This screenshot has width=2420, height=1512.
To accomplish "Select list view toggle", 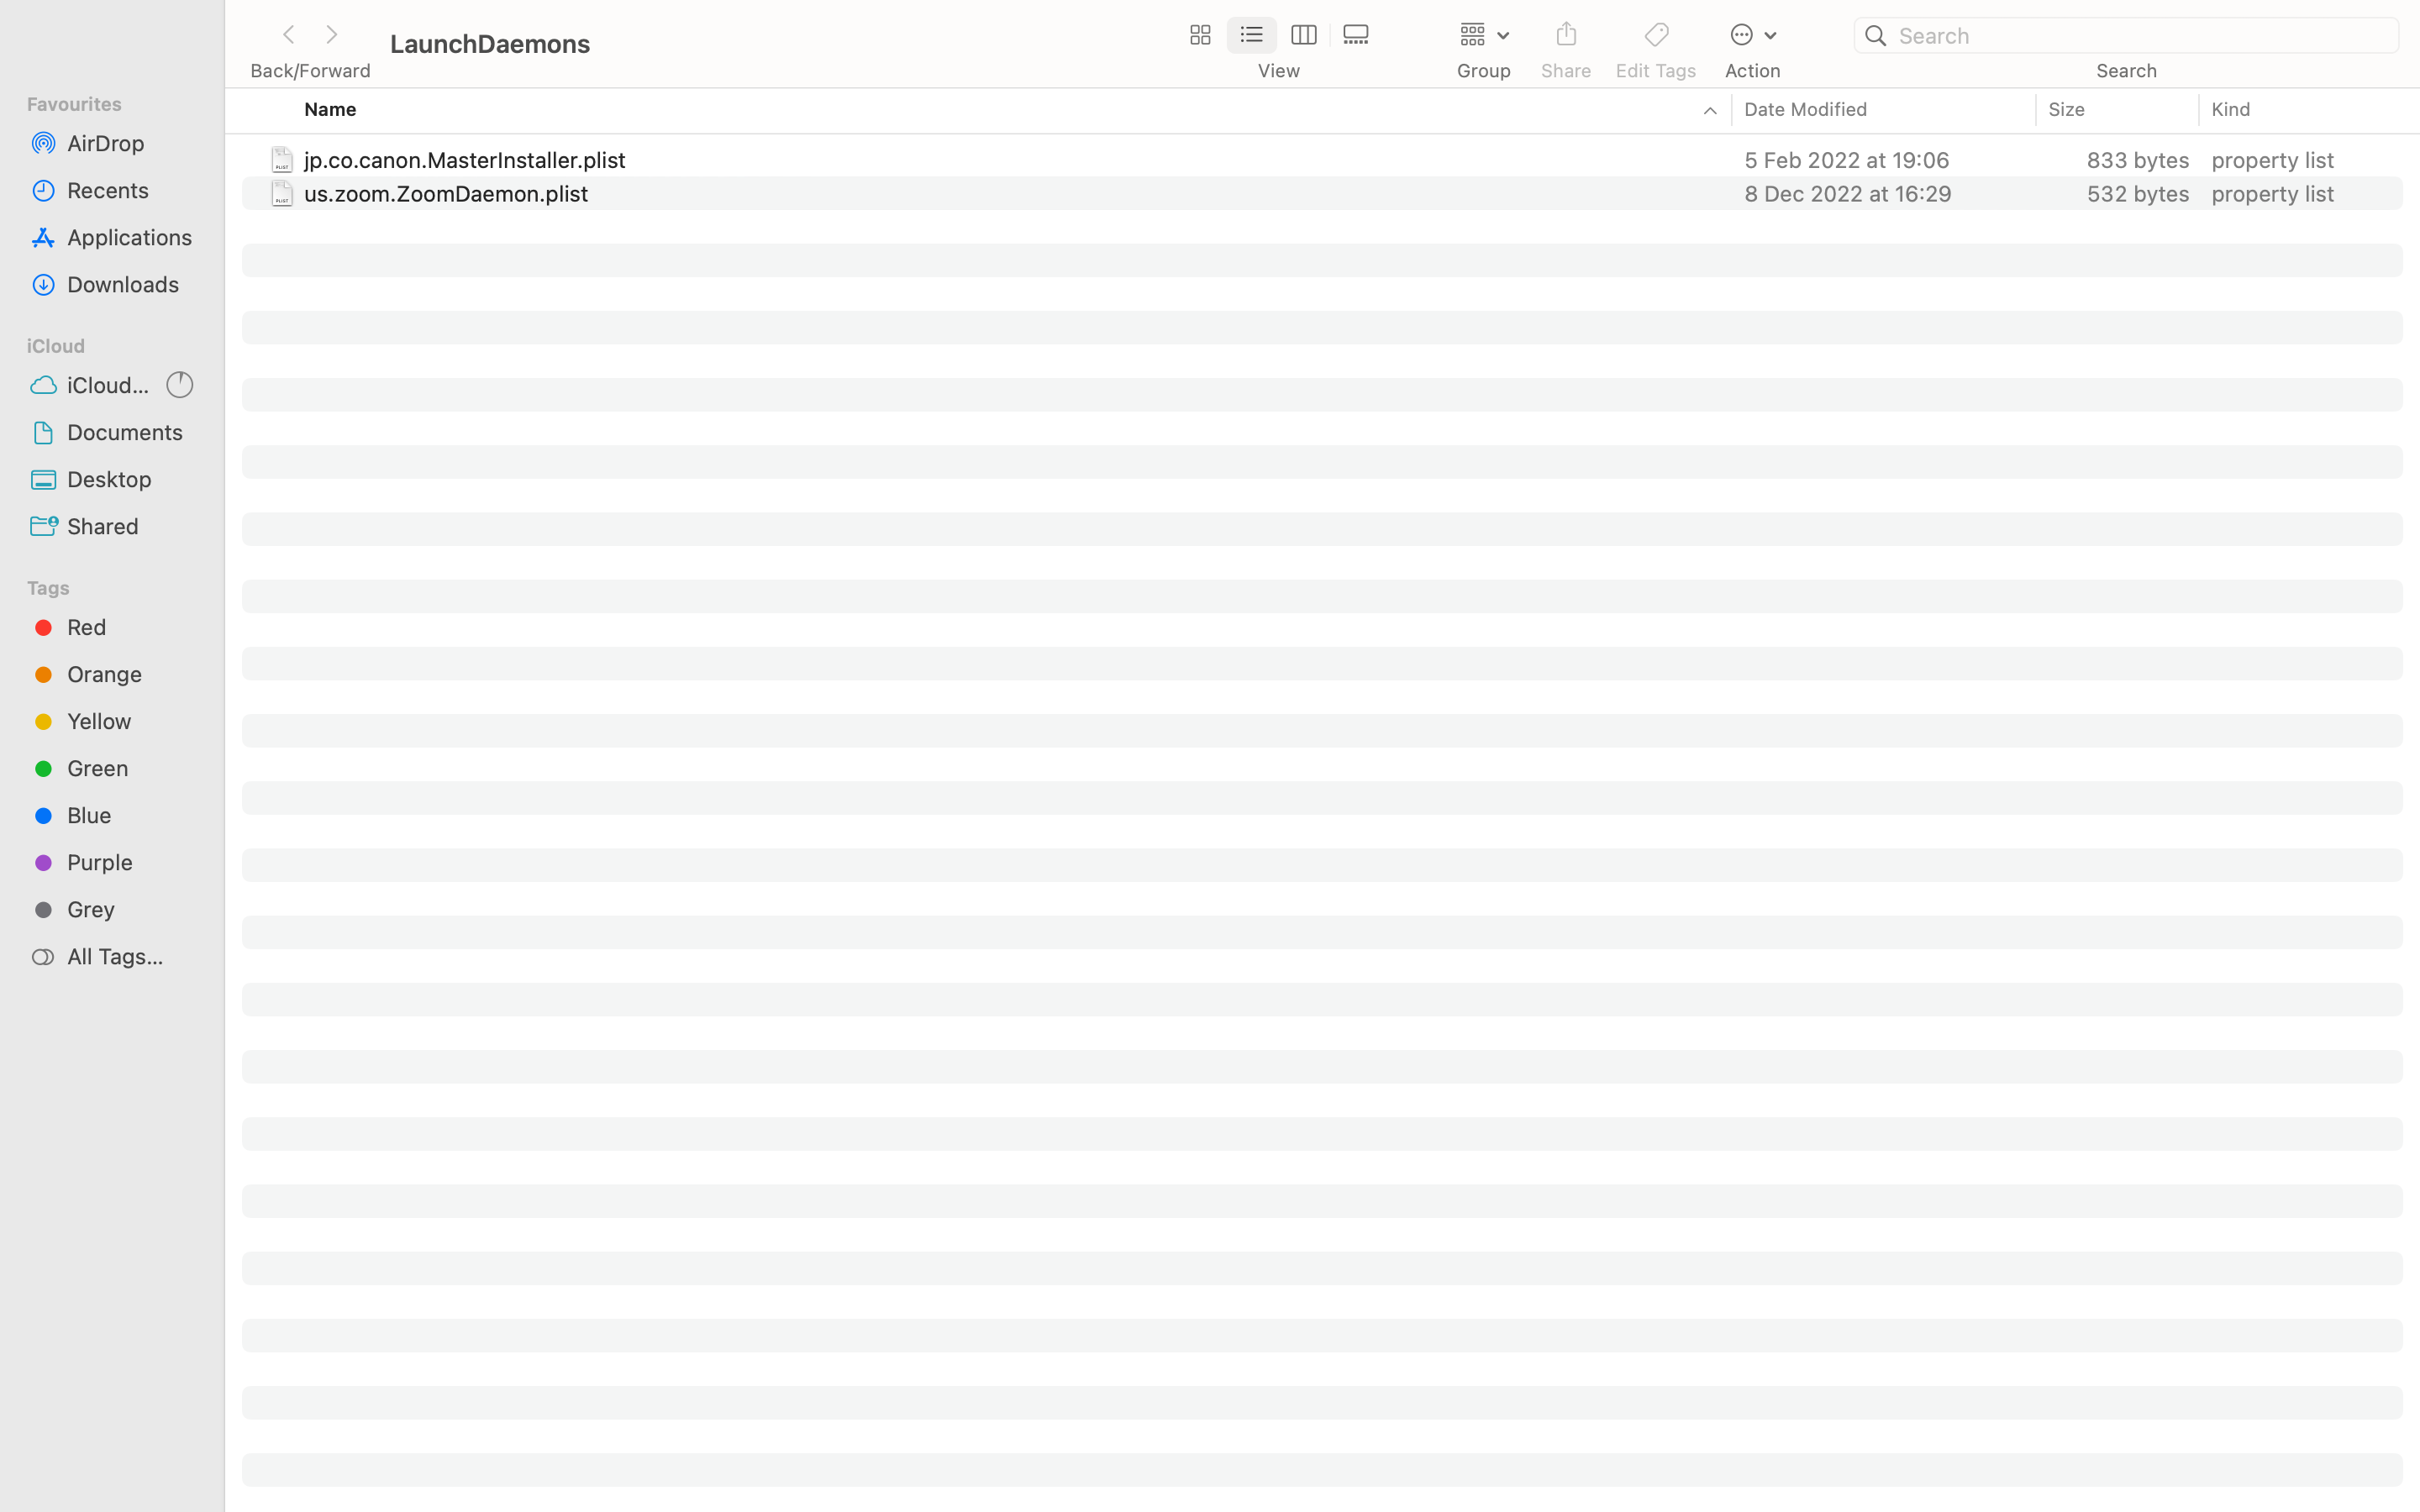I will coord(1251,35).
